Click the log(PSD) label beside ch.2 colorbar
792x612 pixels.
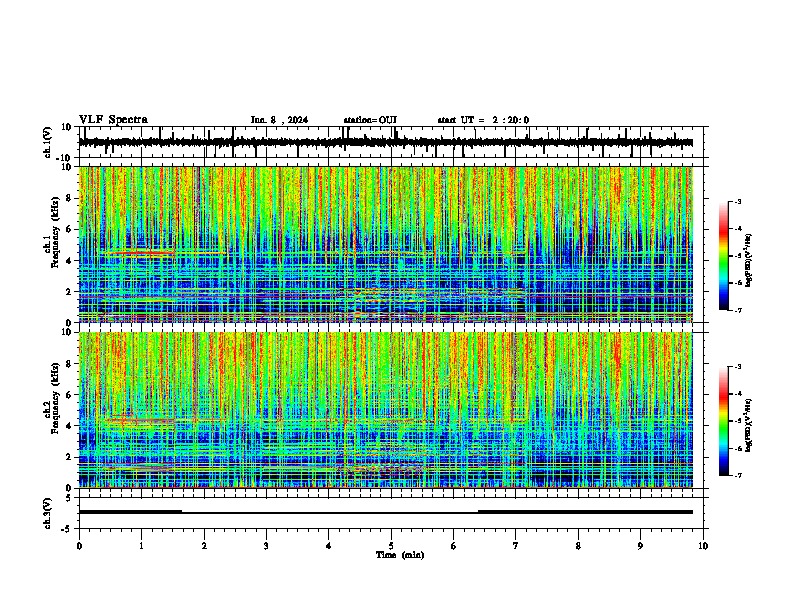click(x=748, y=425)
